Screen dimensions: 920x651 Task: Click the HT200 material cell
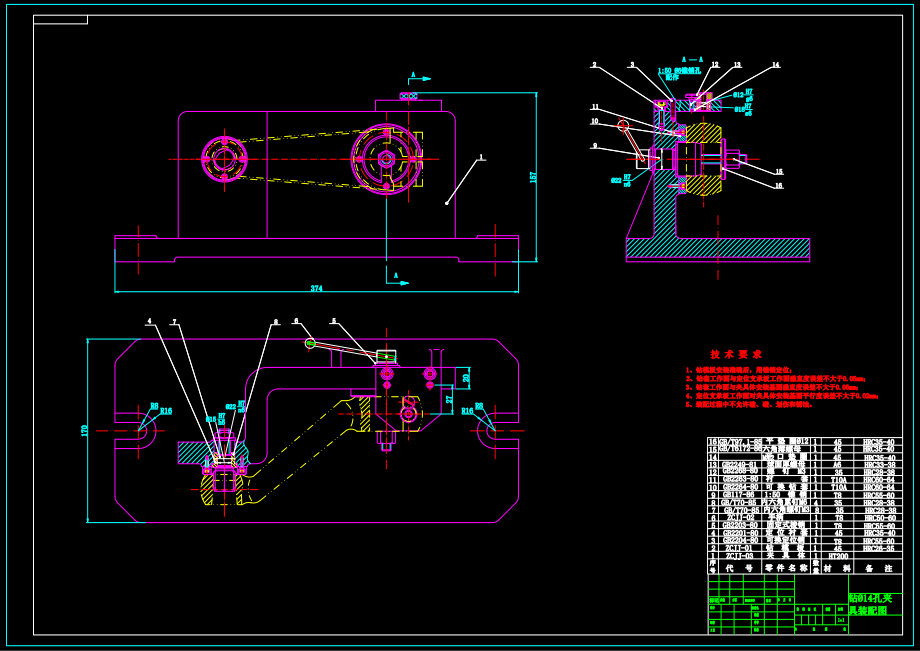838,556
